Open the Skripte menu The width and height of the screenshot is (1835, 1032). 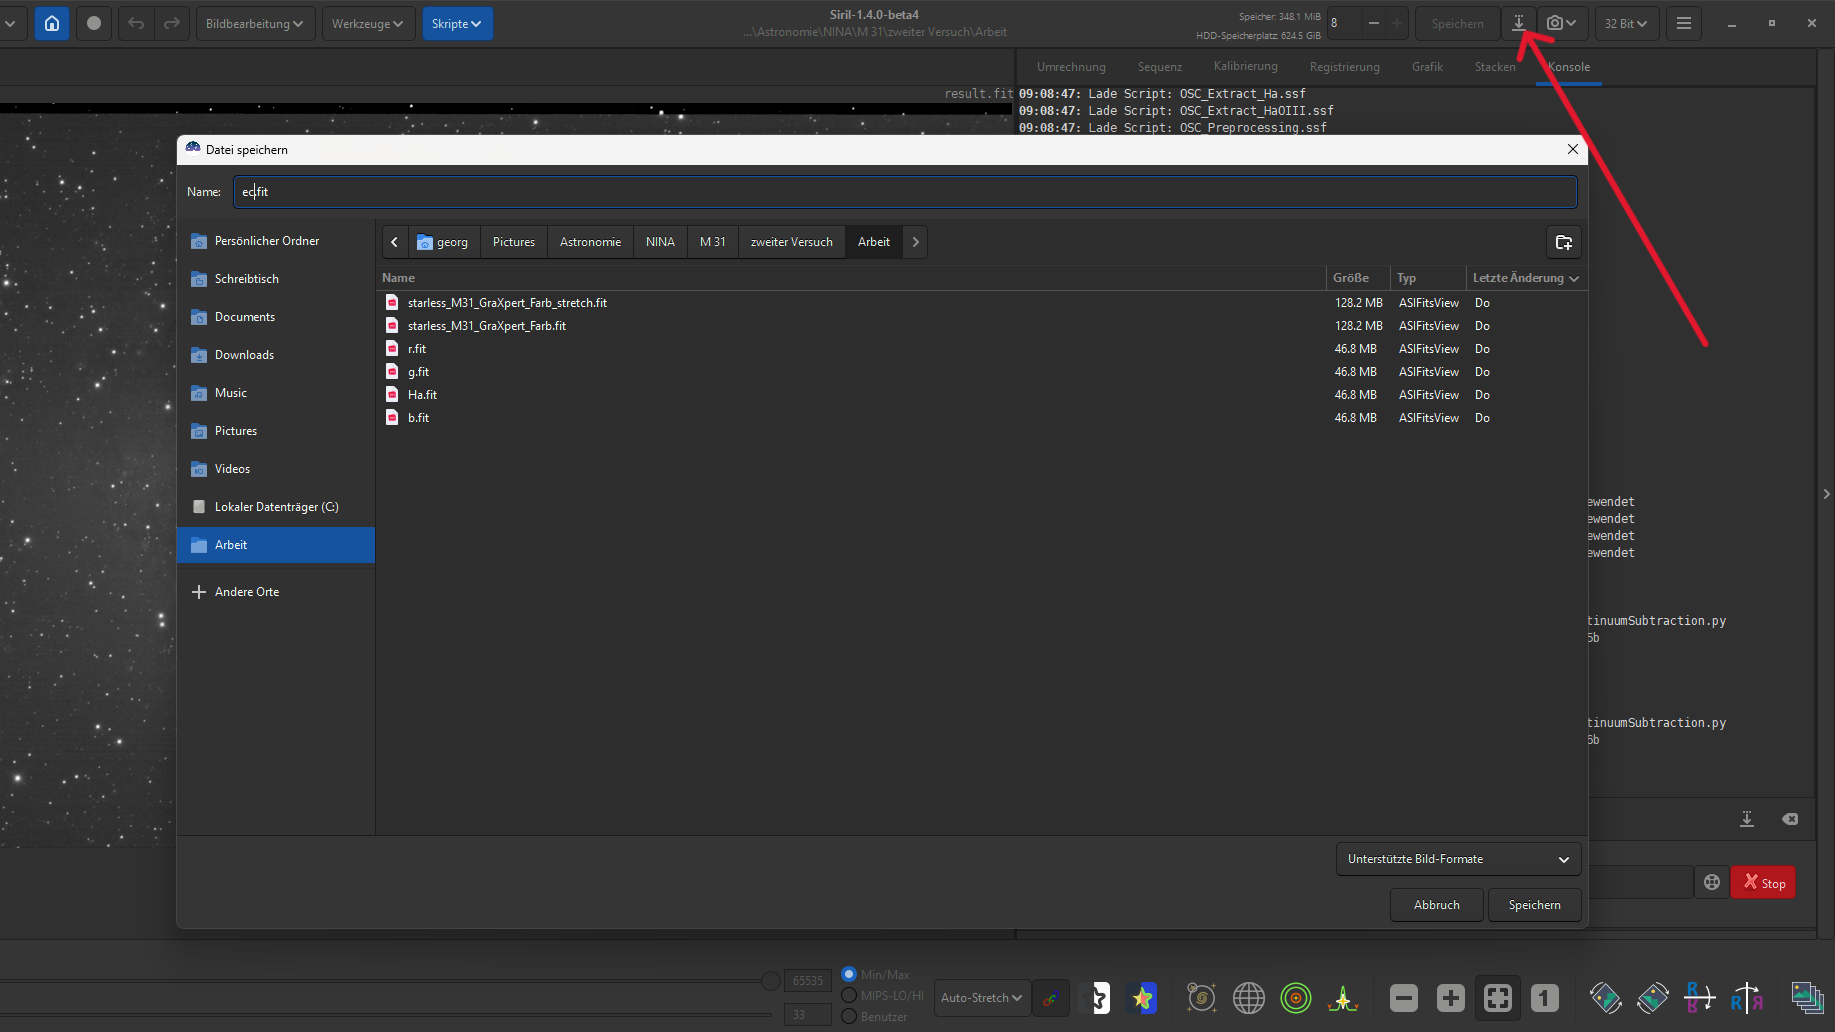click(x=456, y=23)
